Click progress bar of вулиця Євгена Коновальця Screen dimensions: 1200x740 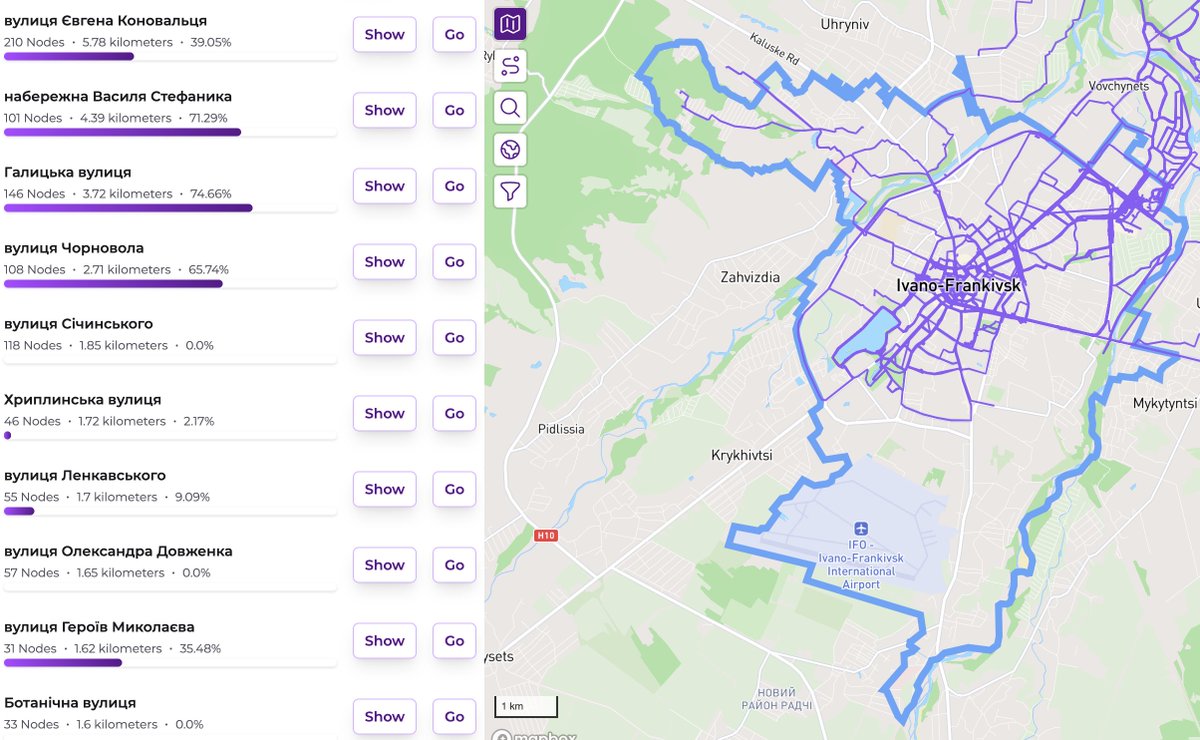point(170,56)
